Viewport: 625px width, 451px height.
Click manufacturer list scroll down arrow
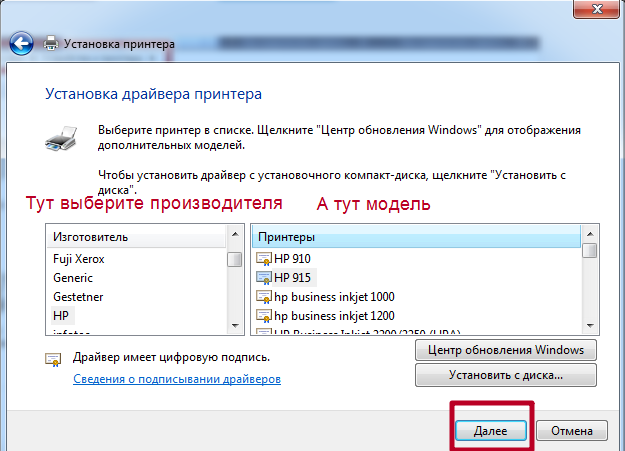pos(235,326)
